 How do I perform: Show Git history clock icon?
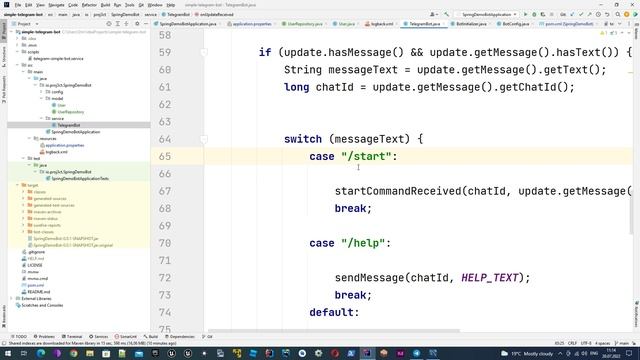click(598, 14)
